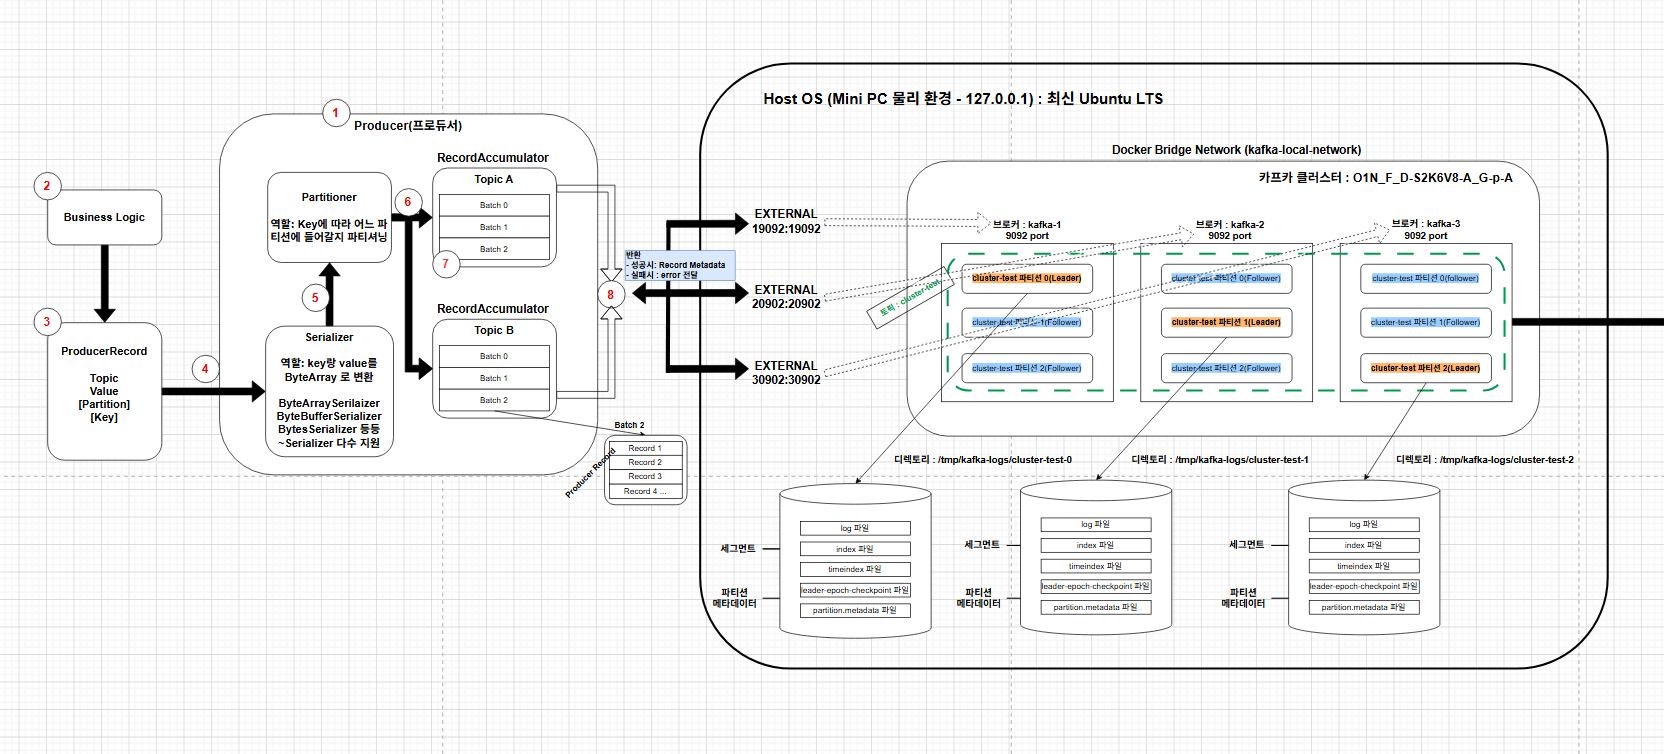Click the Serializer block
Image resolution: width=1664 pixels, height=754 pixels.
pos(329,391)
